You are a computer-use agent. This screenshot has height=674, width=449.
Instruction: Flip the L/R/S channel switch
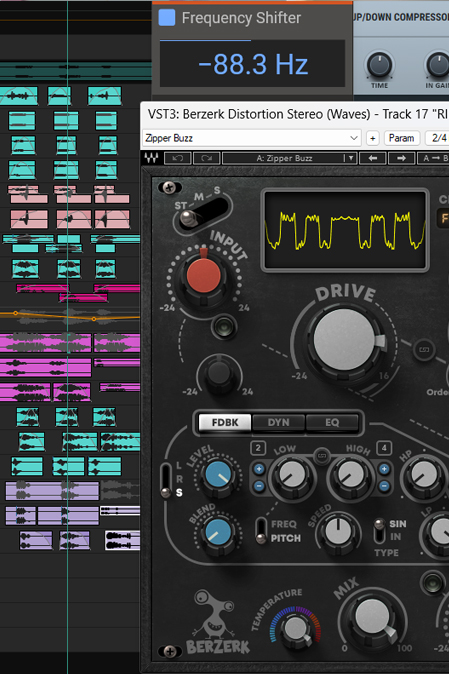click(166, 481)
